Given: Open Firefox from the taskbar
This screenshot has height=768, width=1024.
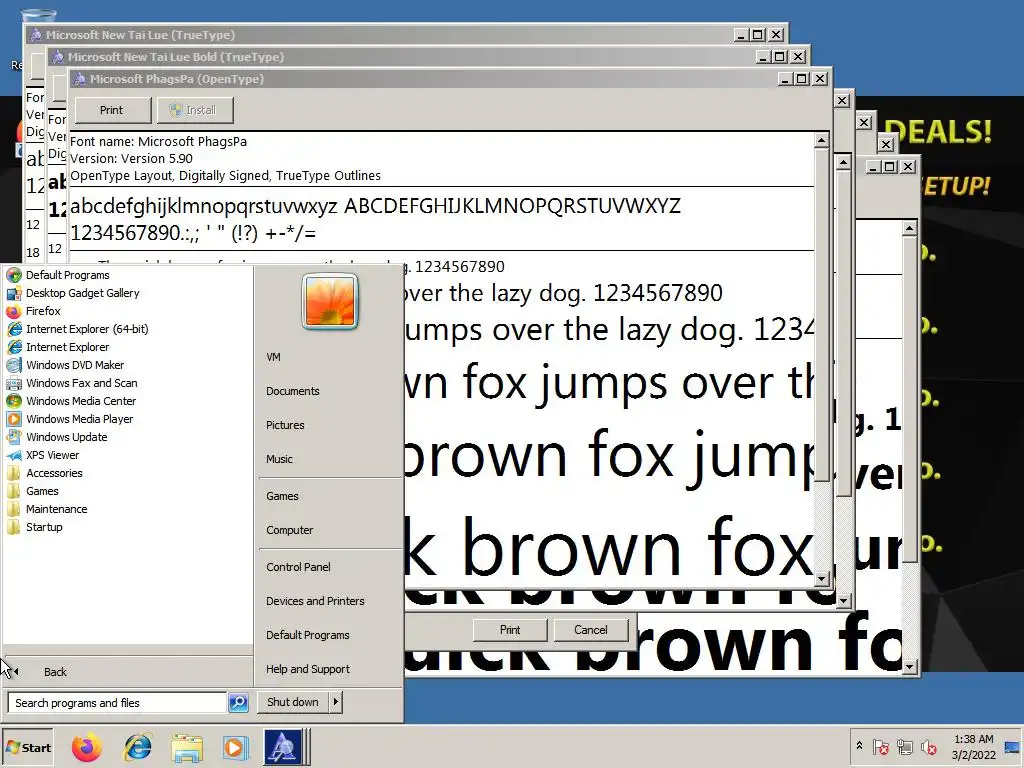Looking at the screenshot, I should [x=86, y=748].
